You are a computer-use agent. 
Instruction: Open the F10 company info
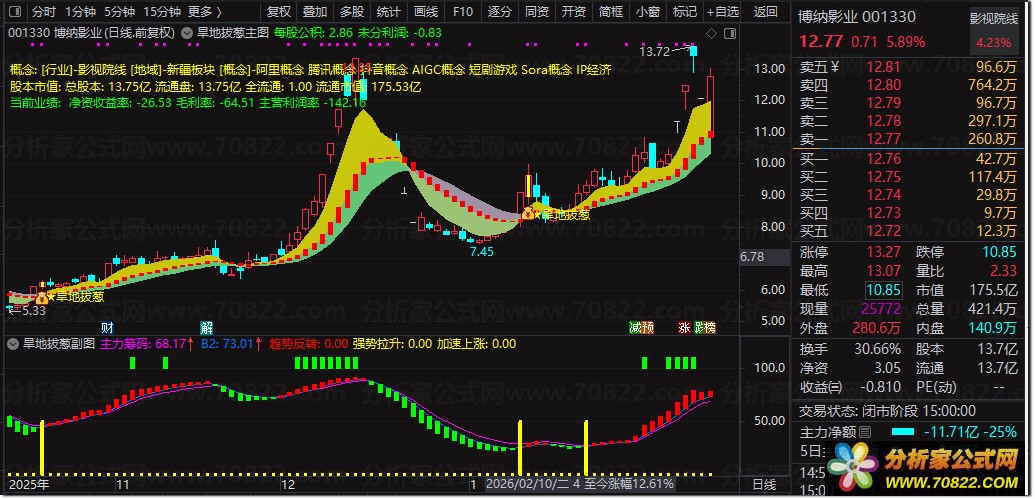click(463, 11)
